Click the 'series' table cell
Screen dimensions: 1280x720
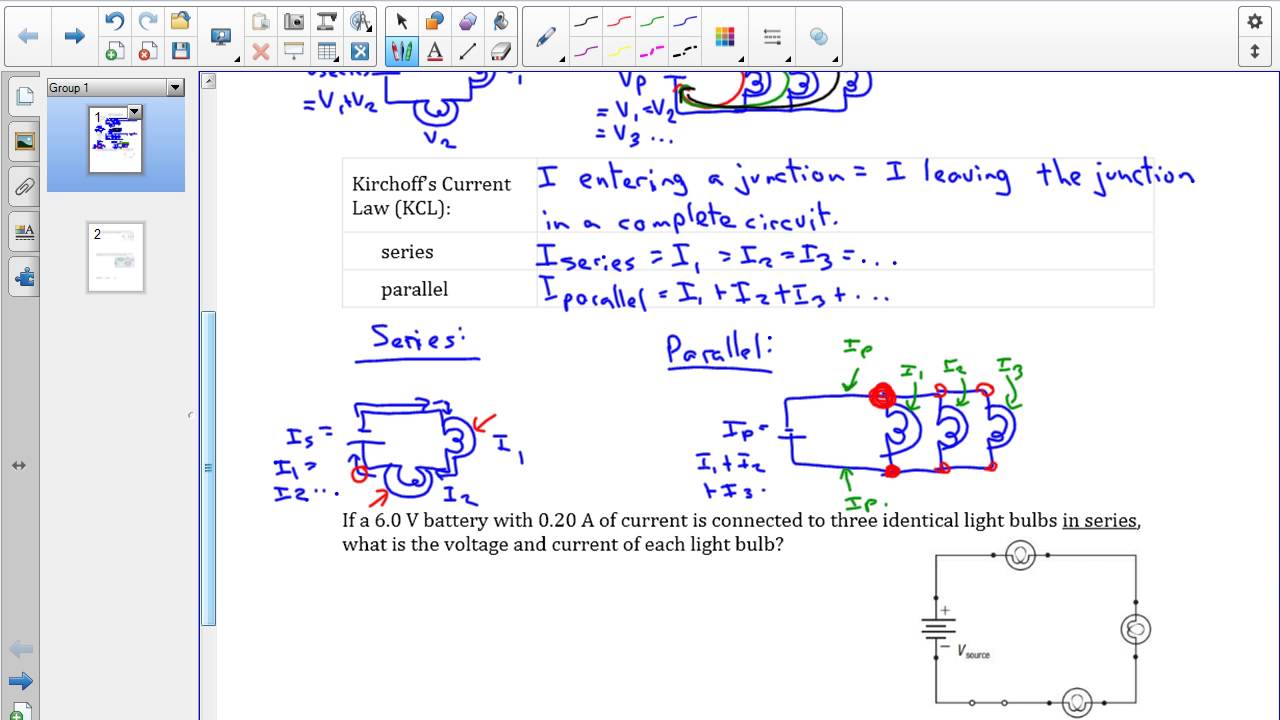pos(439,252)
